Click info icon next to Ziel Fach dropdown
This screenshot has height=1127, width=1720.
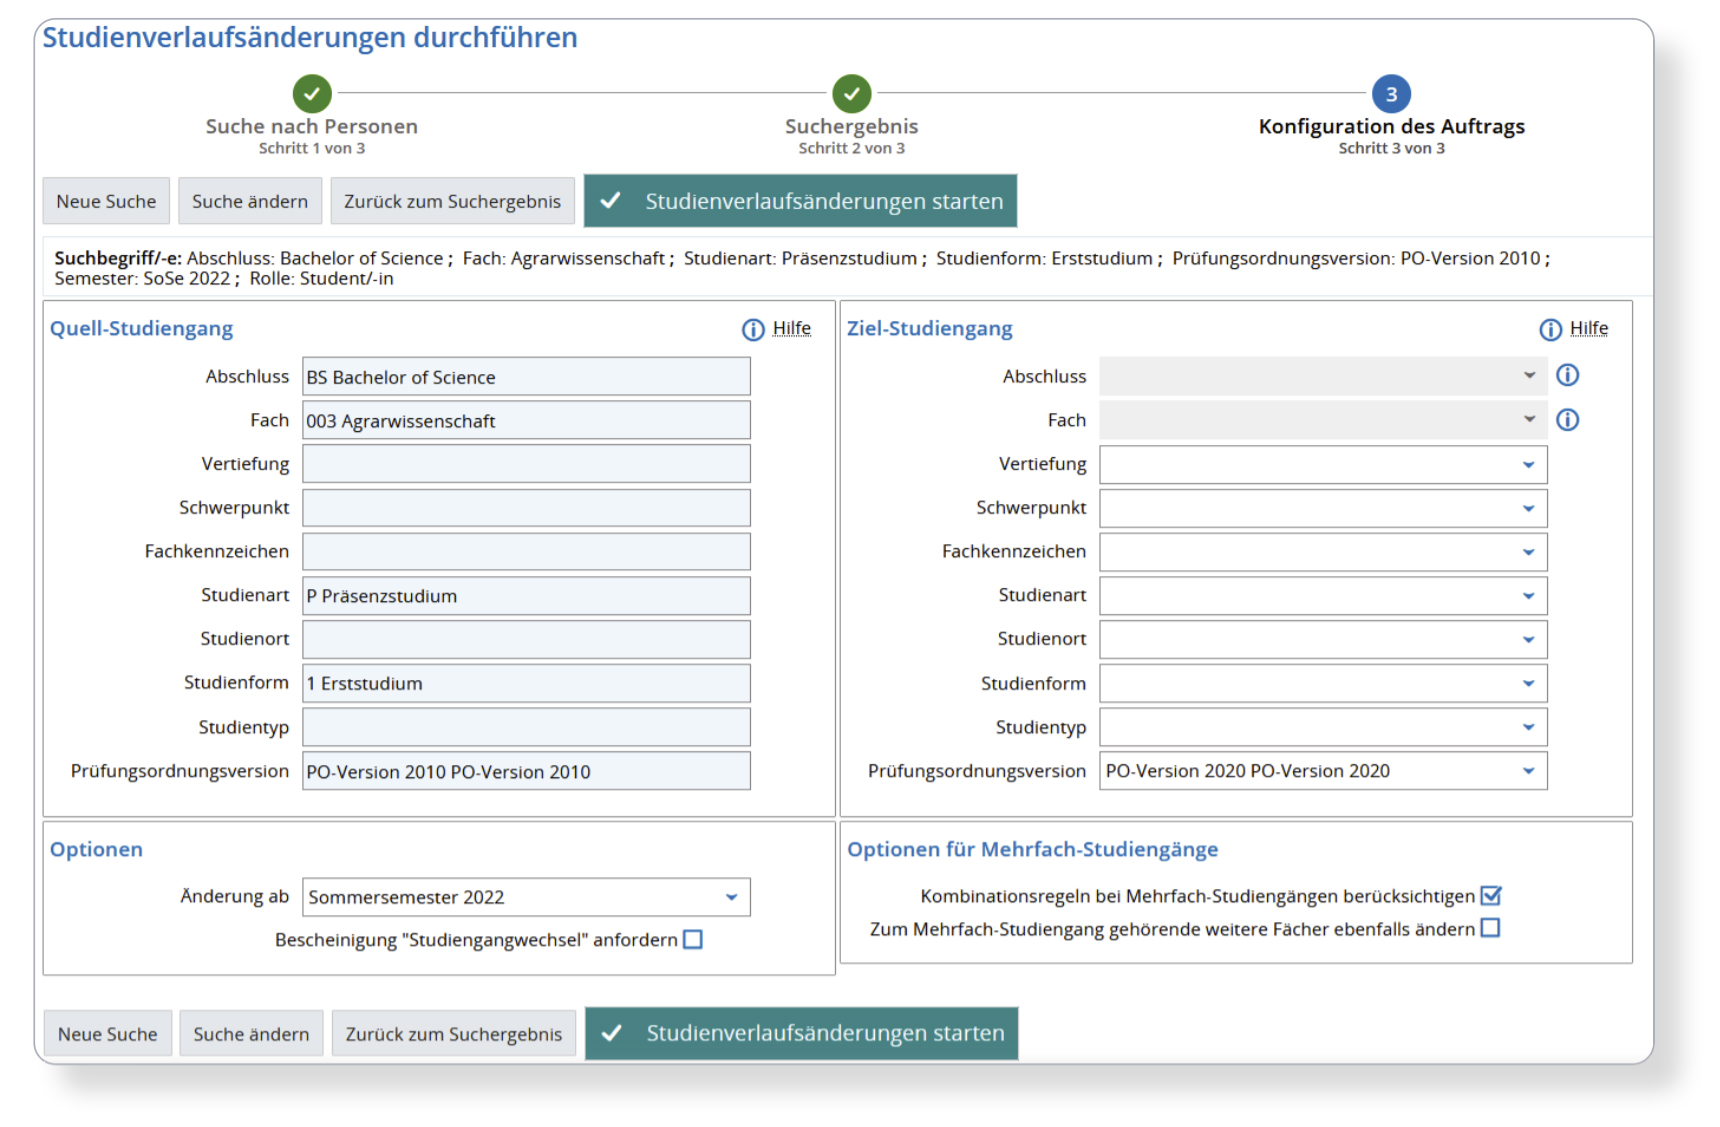point(1567,420)
